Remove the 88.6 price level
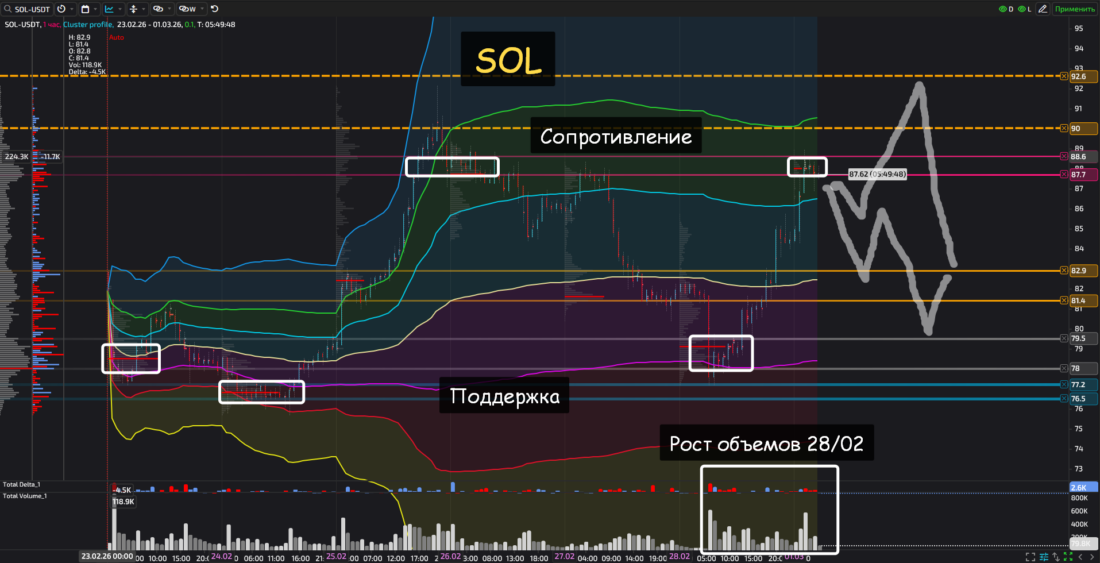This screenshot has width=1100, height=563. (x=1064, y=156)
